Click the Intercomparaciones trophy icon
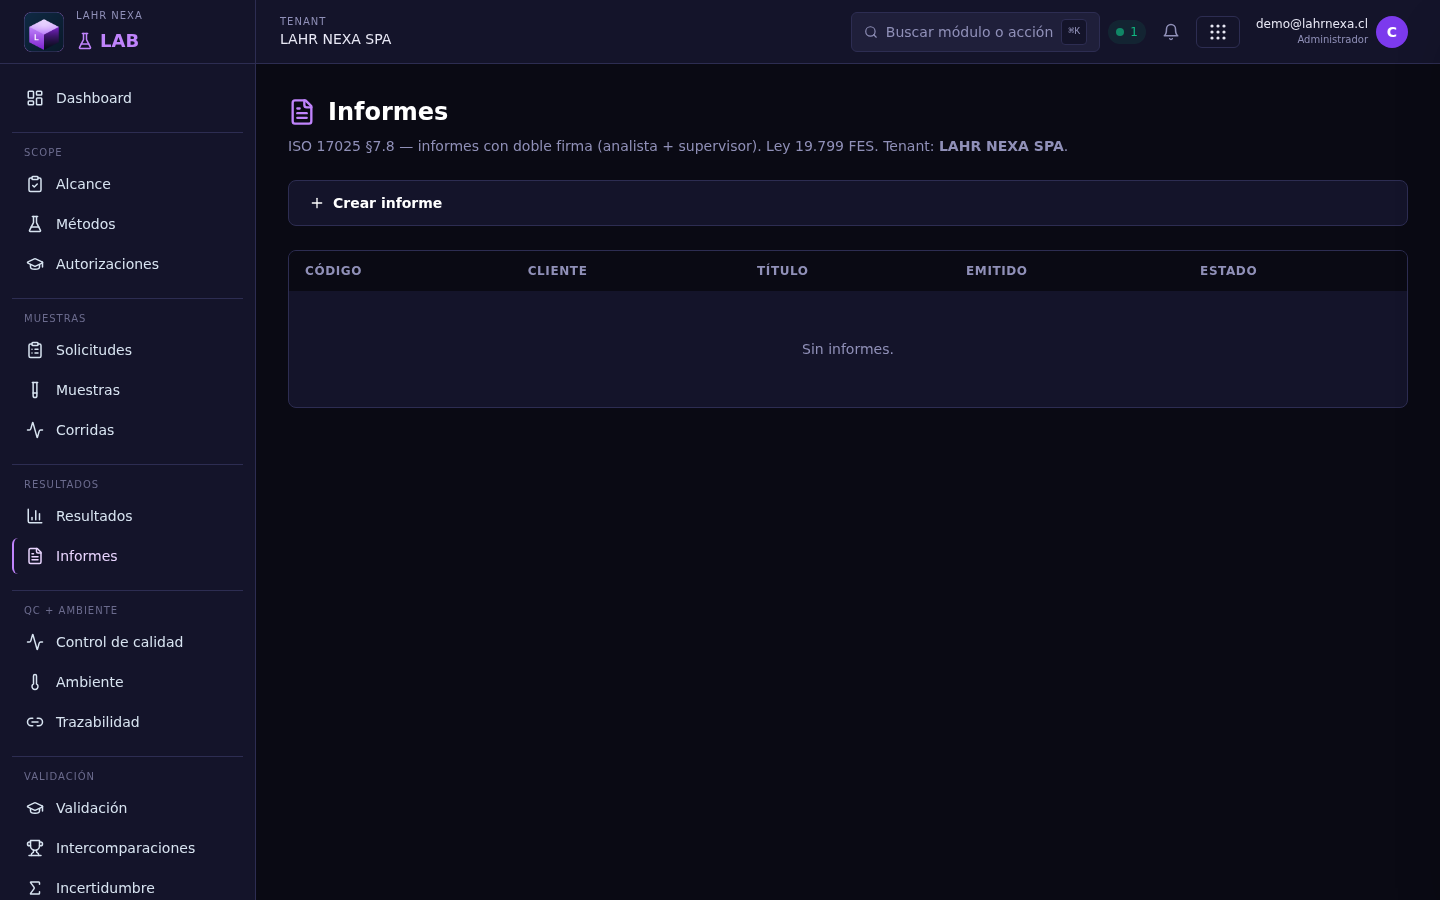The height and width of the screenshot is (900, 1440). [x=35, y=848]
